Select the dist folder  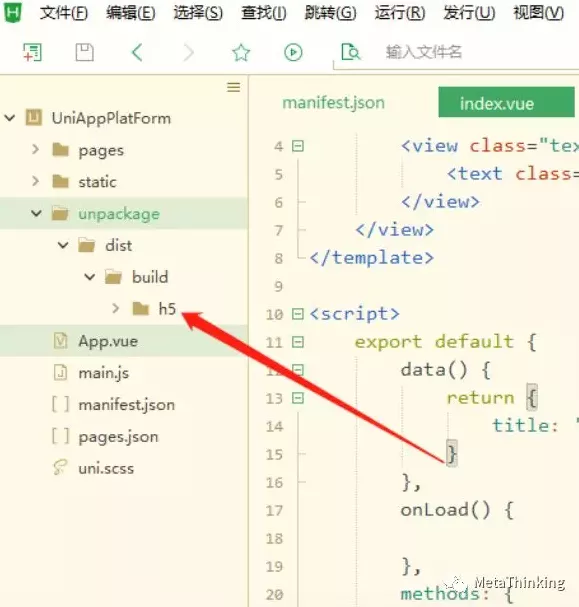tap(118, 245)
